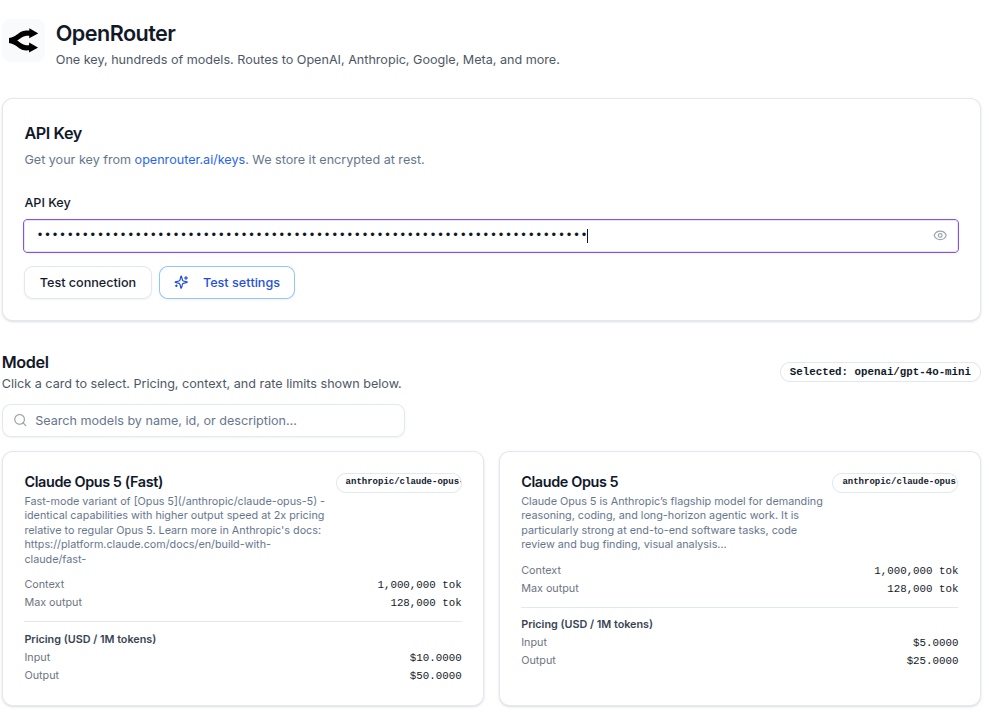The width and height of the screenshot is (989, 713).
Task: Click the $50.0000 output price value
Action: pos(435,676)
